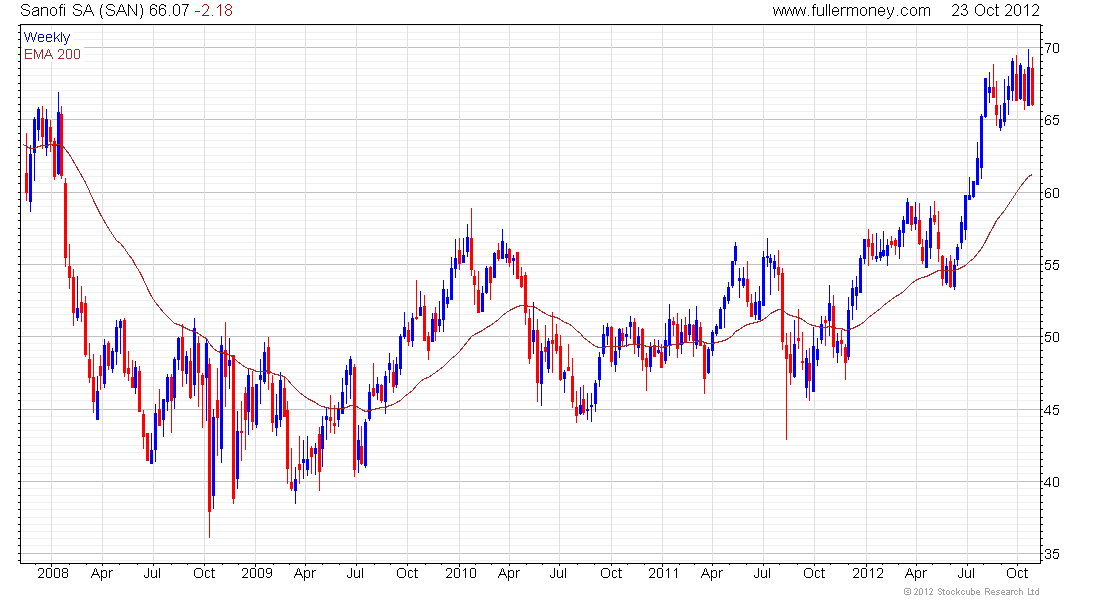The width and height of the screenshot is (1100, 600).
Task: Click the 40 price axis label
Action: pos(1052,482)
